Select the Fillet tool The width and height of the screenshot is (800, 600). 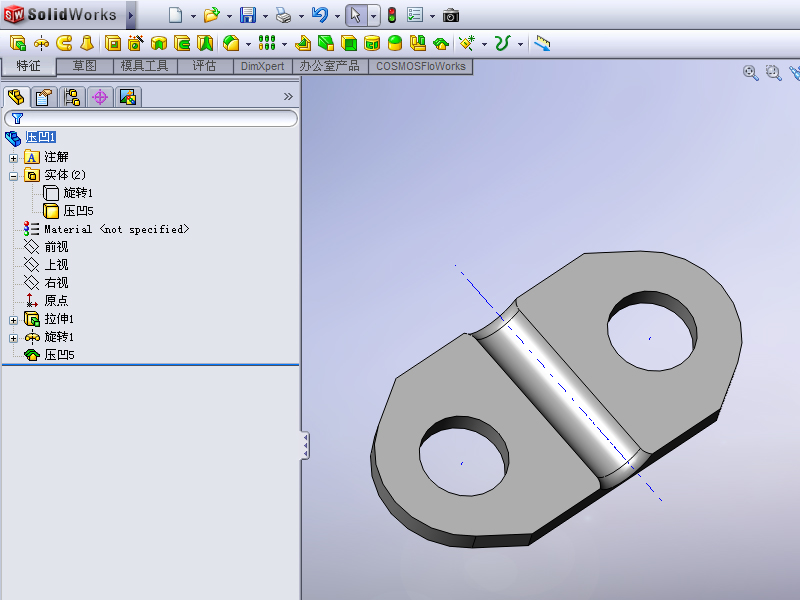[231, 43]
